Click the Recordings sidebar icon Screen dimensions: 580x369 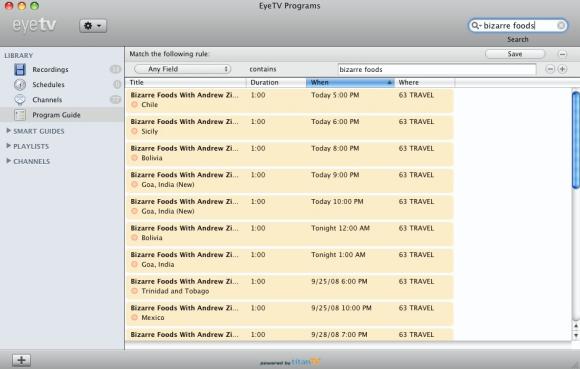tap(20, 69)
